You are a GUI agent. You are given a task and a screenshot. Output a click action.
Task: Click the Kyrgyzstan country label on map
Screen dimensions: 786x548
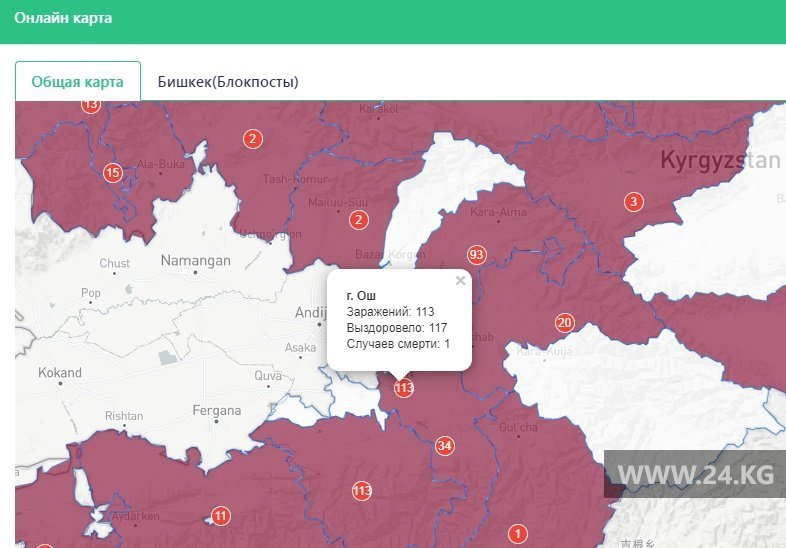point(719,160)
